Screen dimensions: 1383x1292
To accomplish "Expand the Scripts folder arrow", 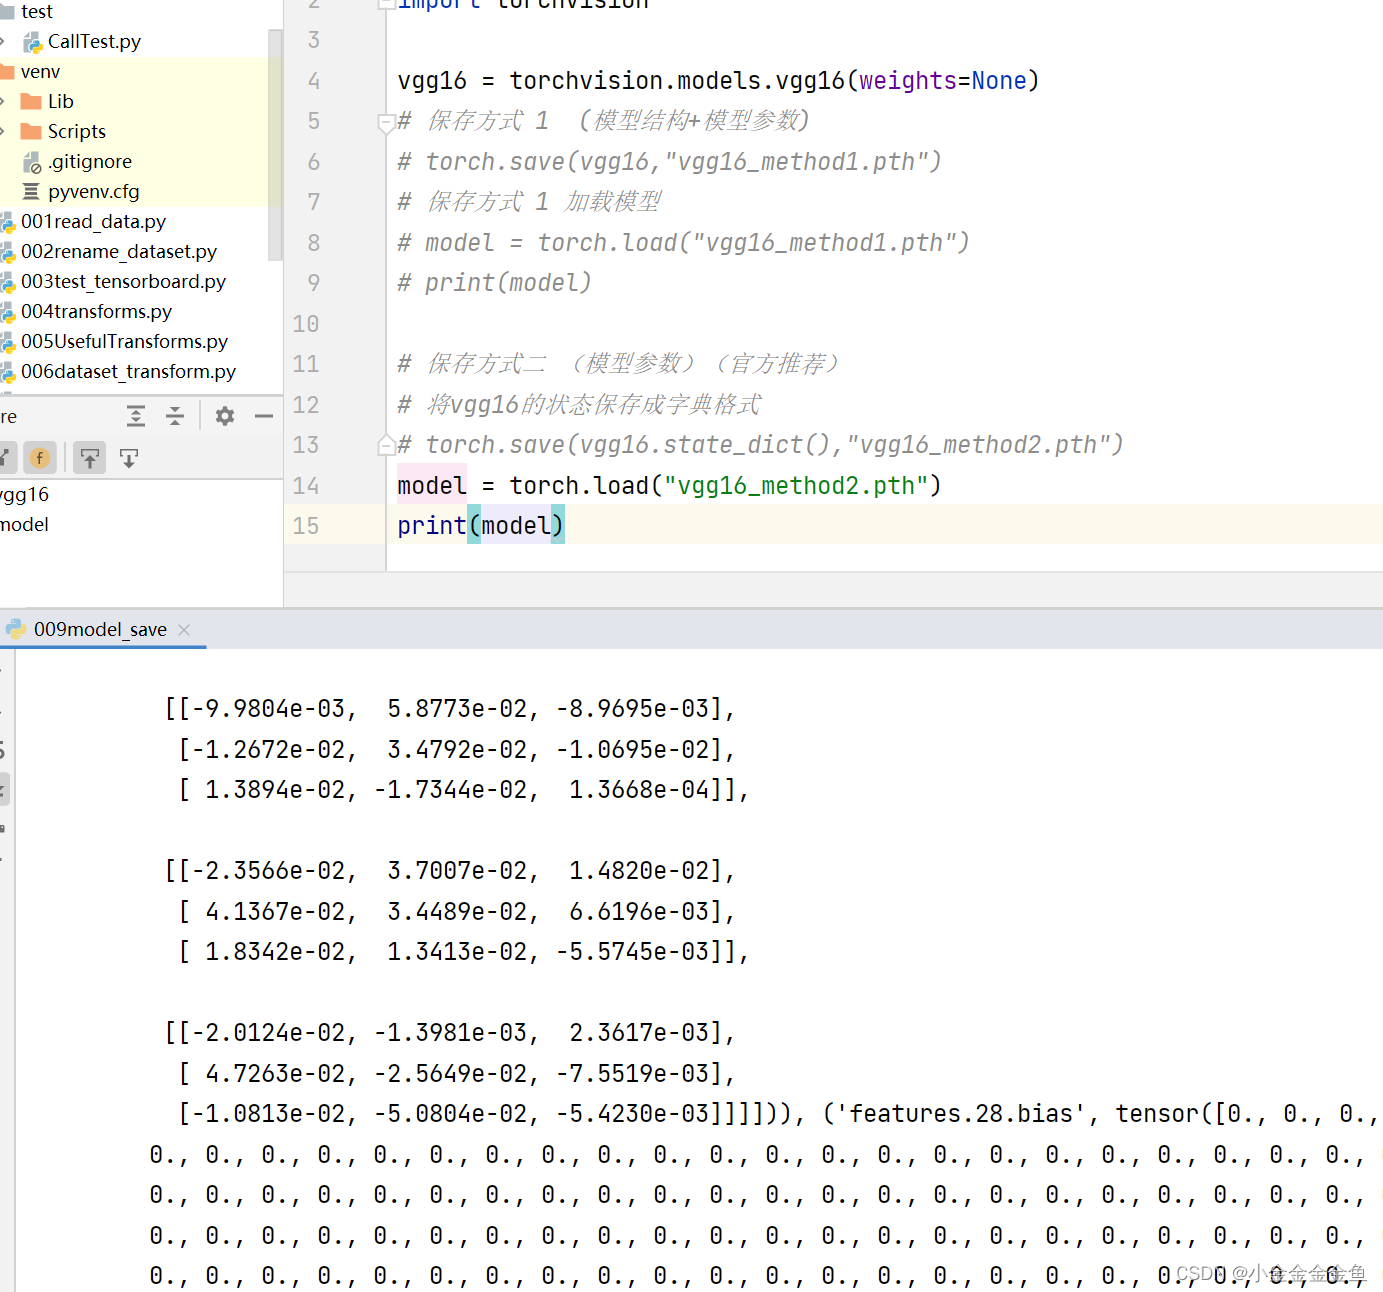I will pyautogui.click(x=3, y=131).
